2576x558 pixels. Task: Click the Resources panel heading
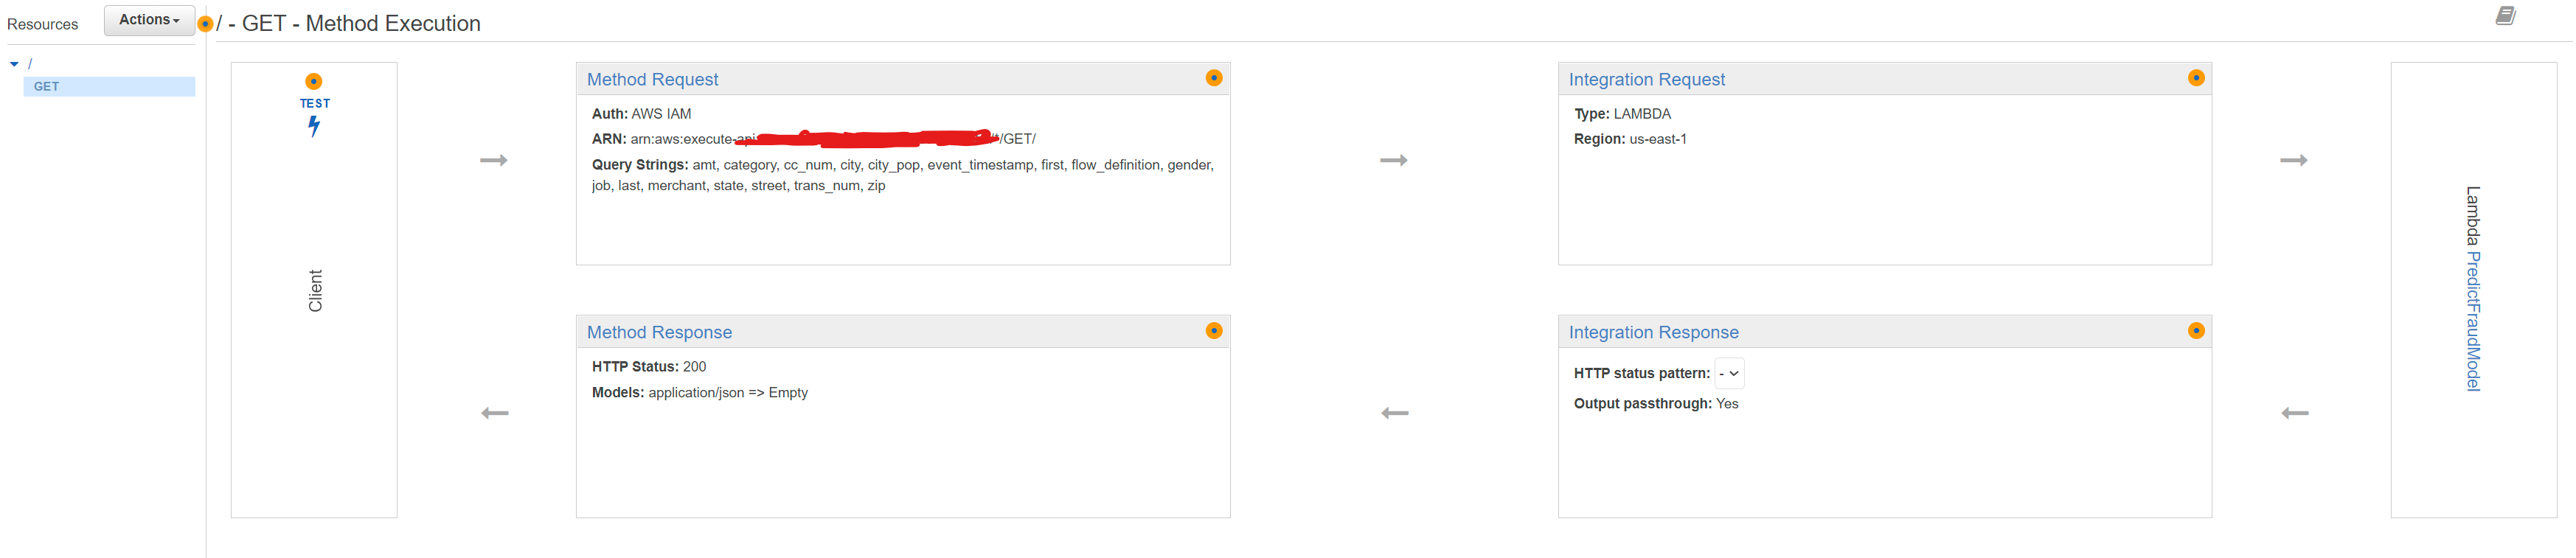(42, 24)
